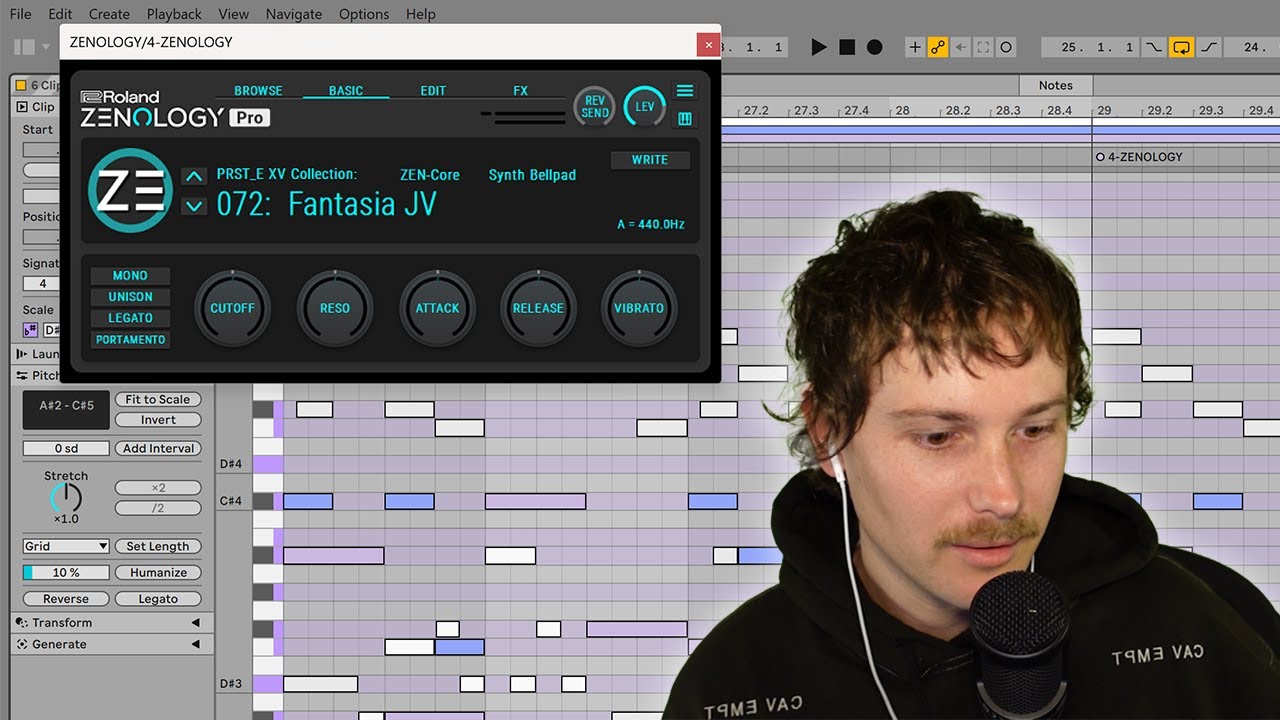Viewport: 1280px width, 720px height.
Task: Click the A = 440.0Hz tuning value
Action: pyautogui.click(x=651, y=225)
